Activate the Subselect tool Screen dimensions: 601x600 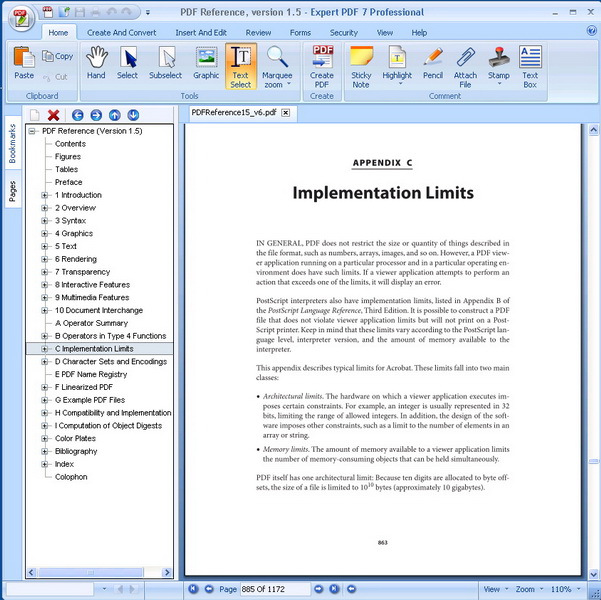[x=166, y=63]
